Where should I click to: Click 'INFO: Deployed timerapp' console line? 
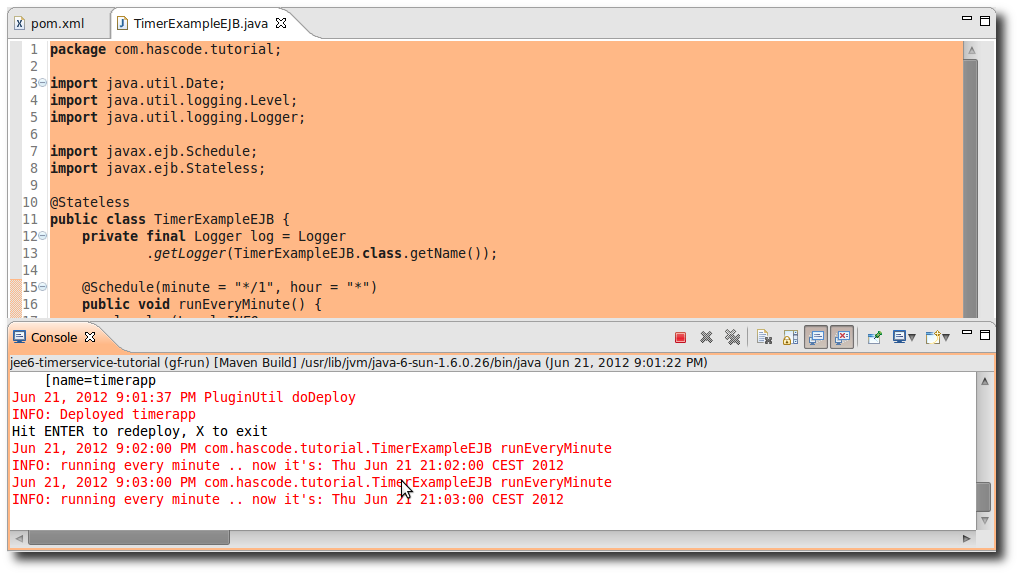(104, 414)
